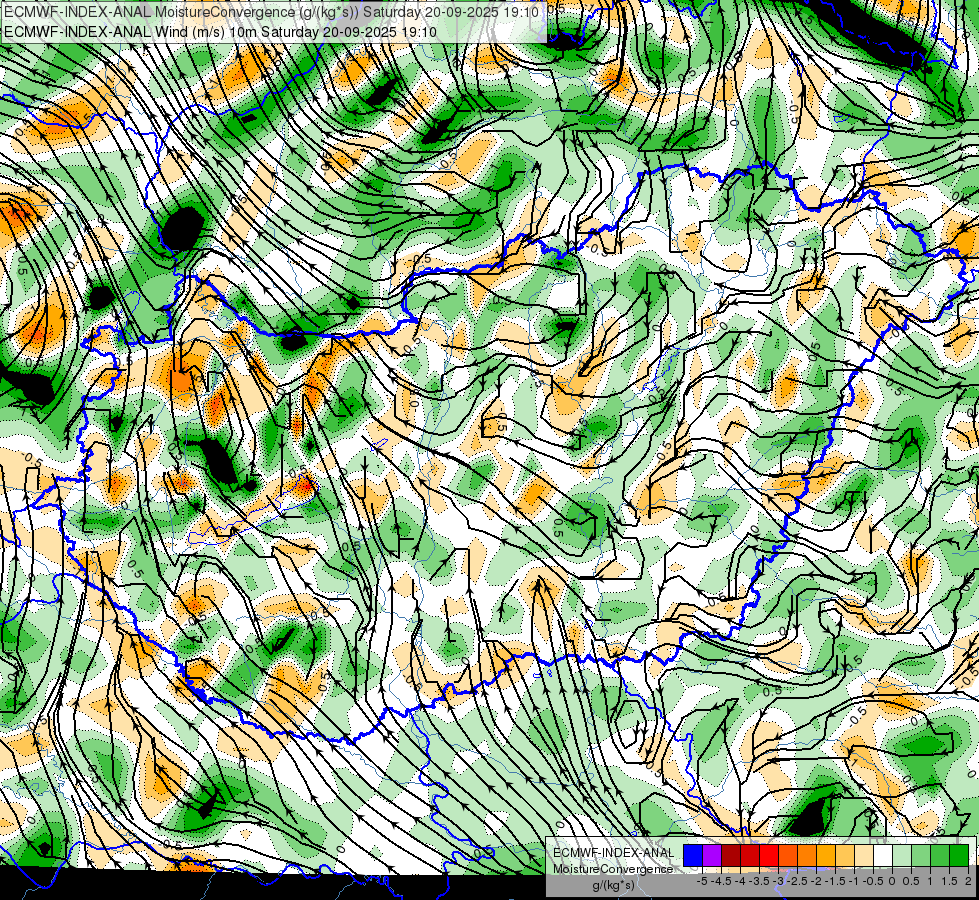Click the blue legend color swatch
Screen dimensions: 979x900
(x=693, y=855)
